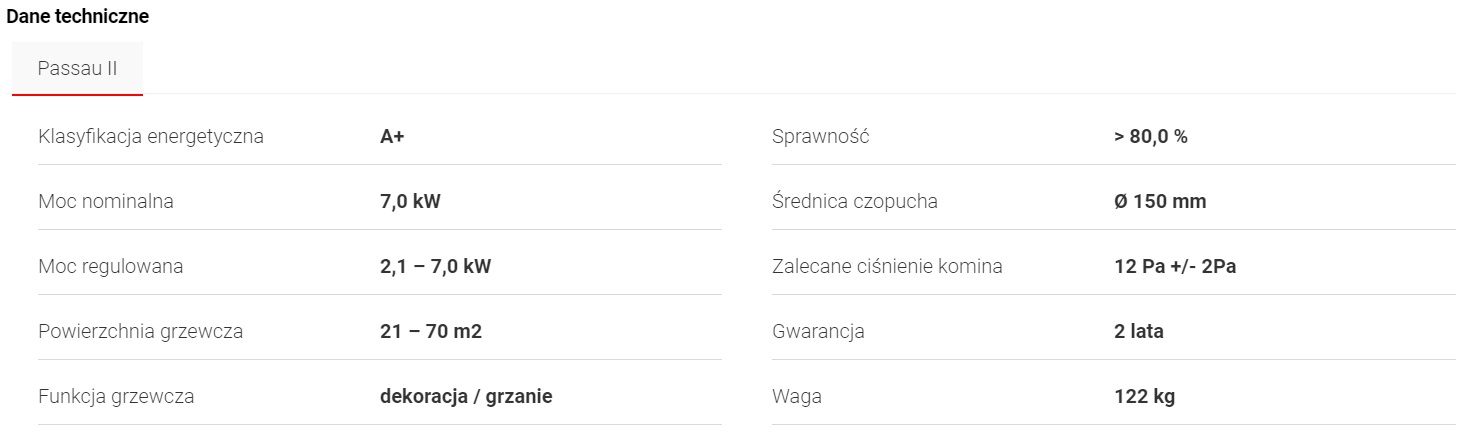1471x433 pixels.
Task: Select the Funkcja grzewcza label
Action: coord(116,397)
